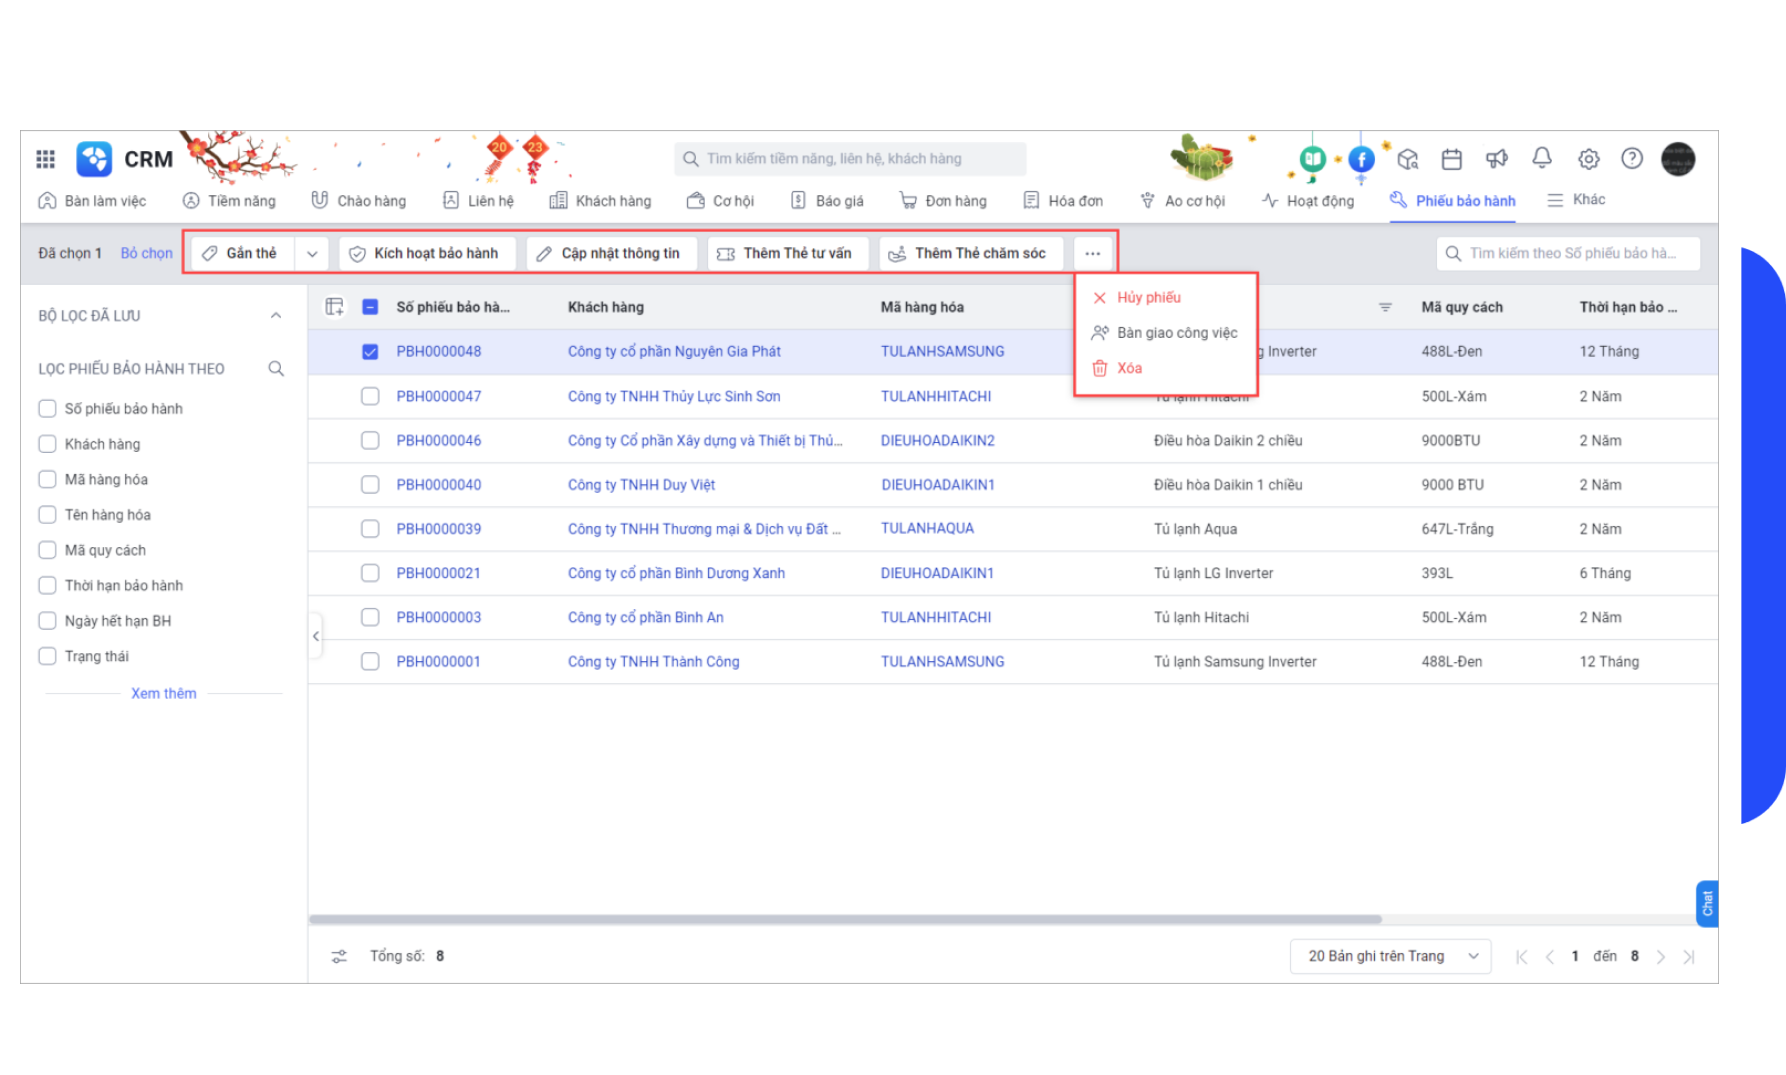The width and height of the screenshot is (1786, 1075).
Task: Click the filter icon in column header
Action: [x=1385, y=307]
